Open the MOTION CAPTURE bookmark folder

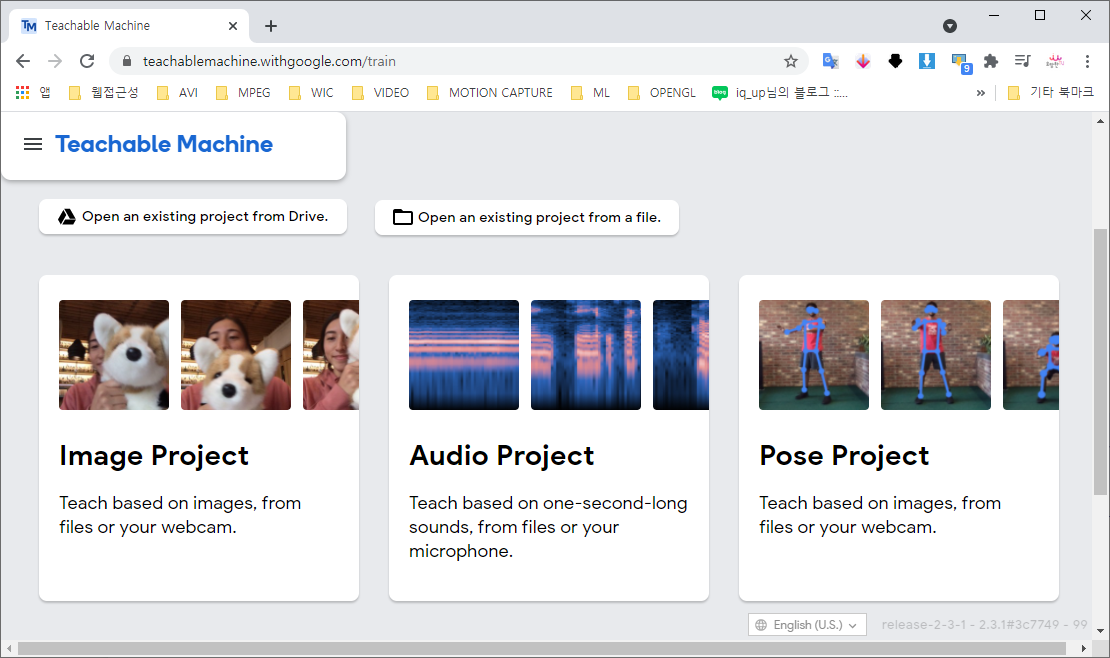490,93
